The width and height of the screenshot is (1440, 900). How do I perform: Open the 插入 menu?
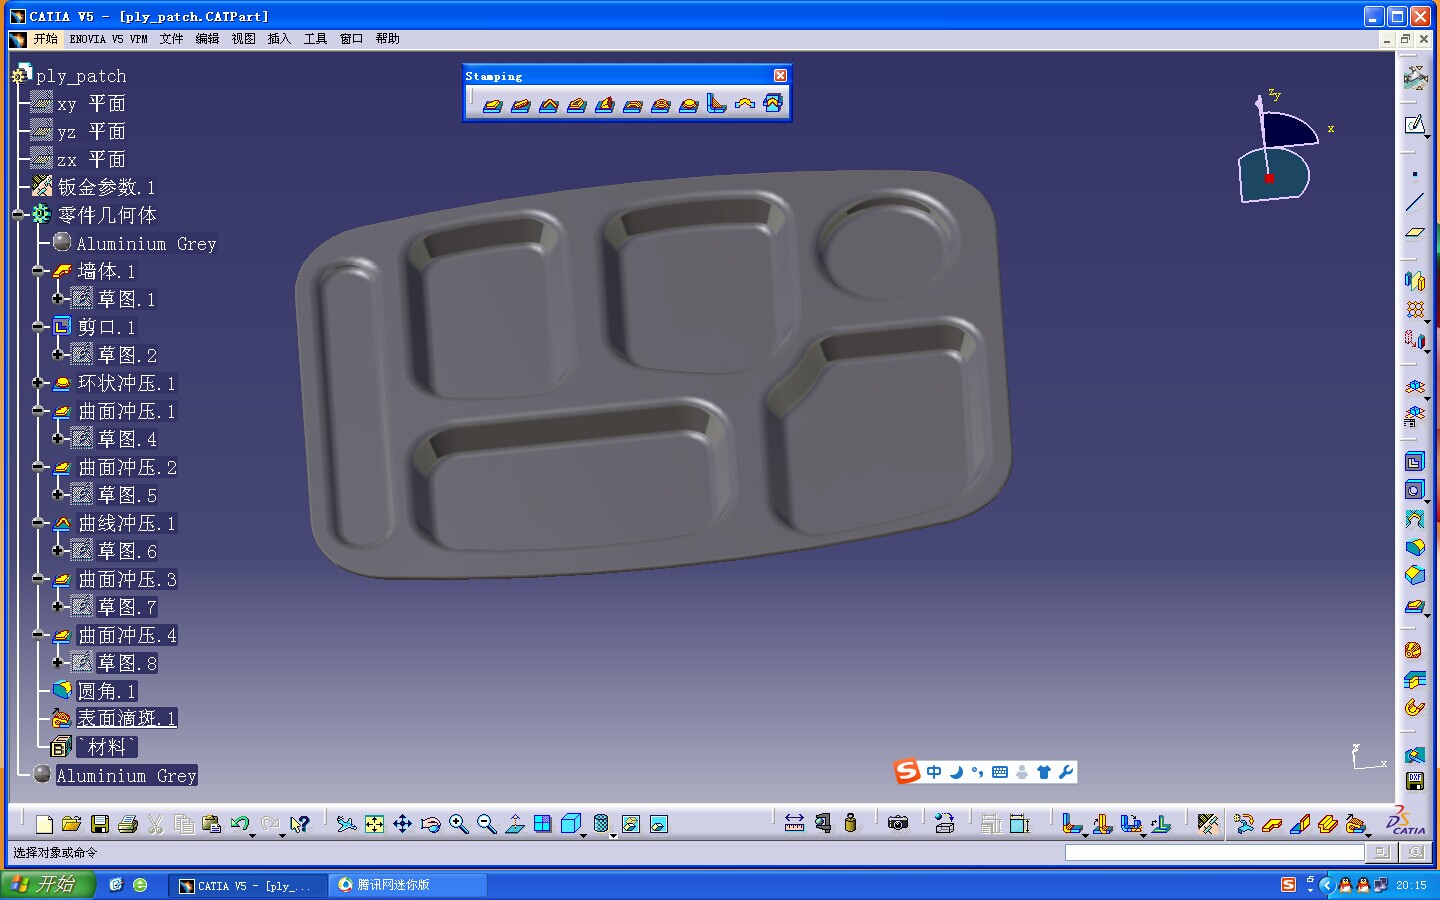pyautogui.click(x=279, y=39)
